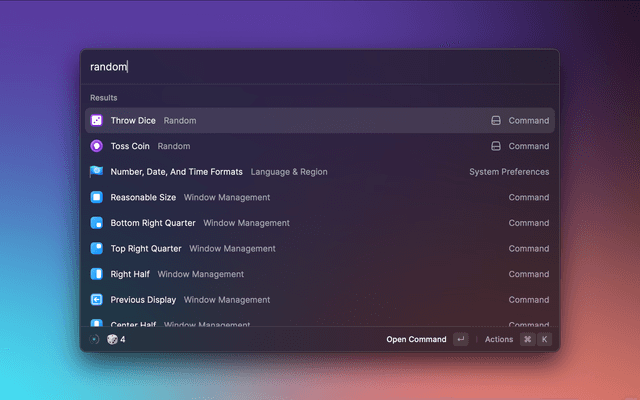Focus the search field containing "random"
This screenshot has width=640, height=400.
(320, 67)
